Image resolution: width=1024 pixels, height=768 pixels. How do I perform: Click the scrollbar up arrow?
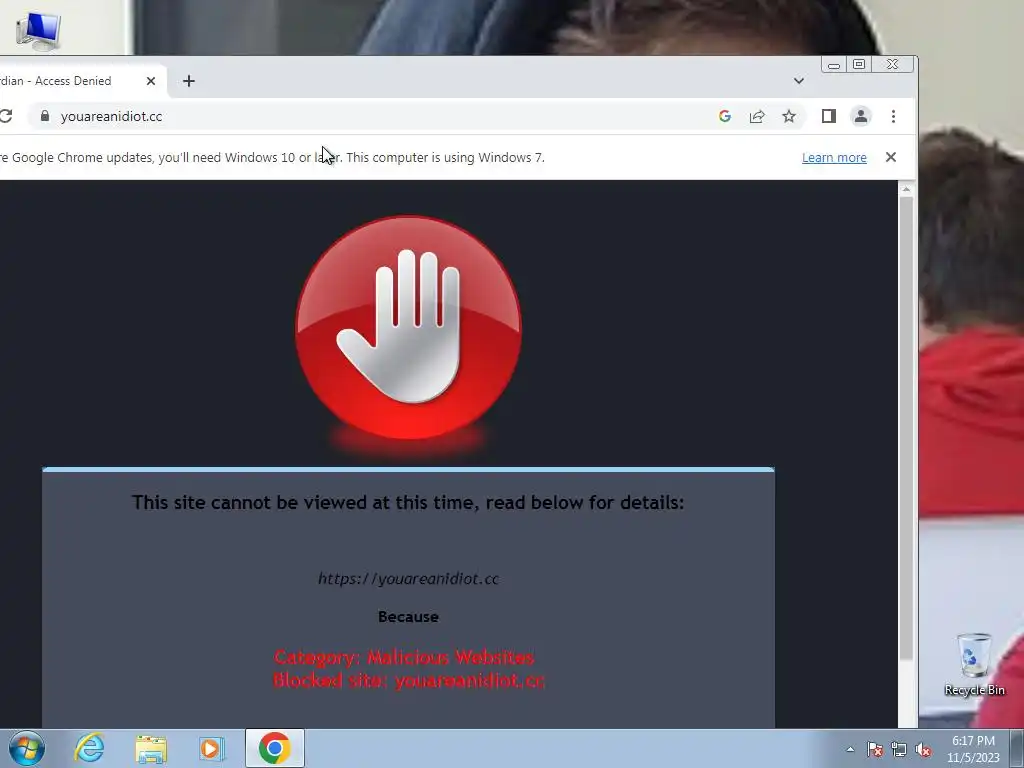click(x=906, y=189)
